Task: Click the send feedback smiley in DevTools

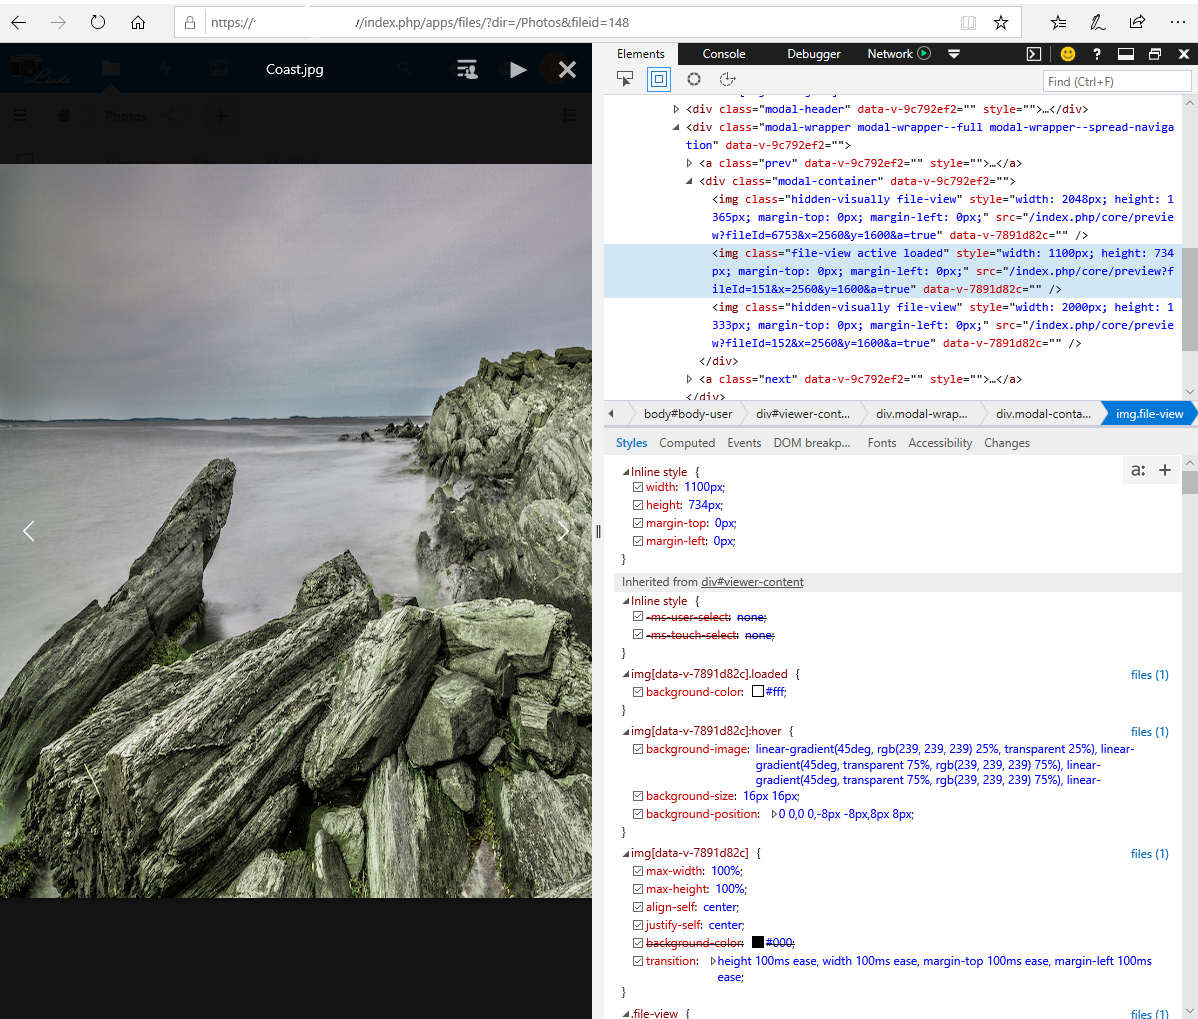Action: pos(1067,53)
